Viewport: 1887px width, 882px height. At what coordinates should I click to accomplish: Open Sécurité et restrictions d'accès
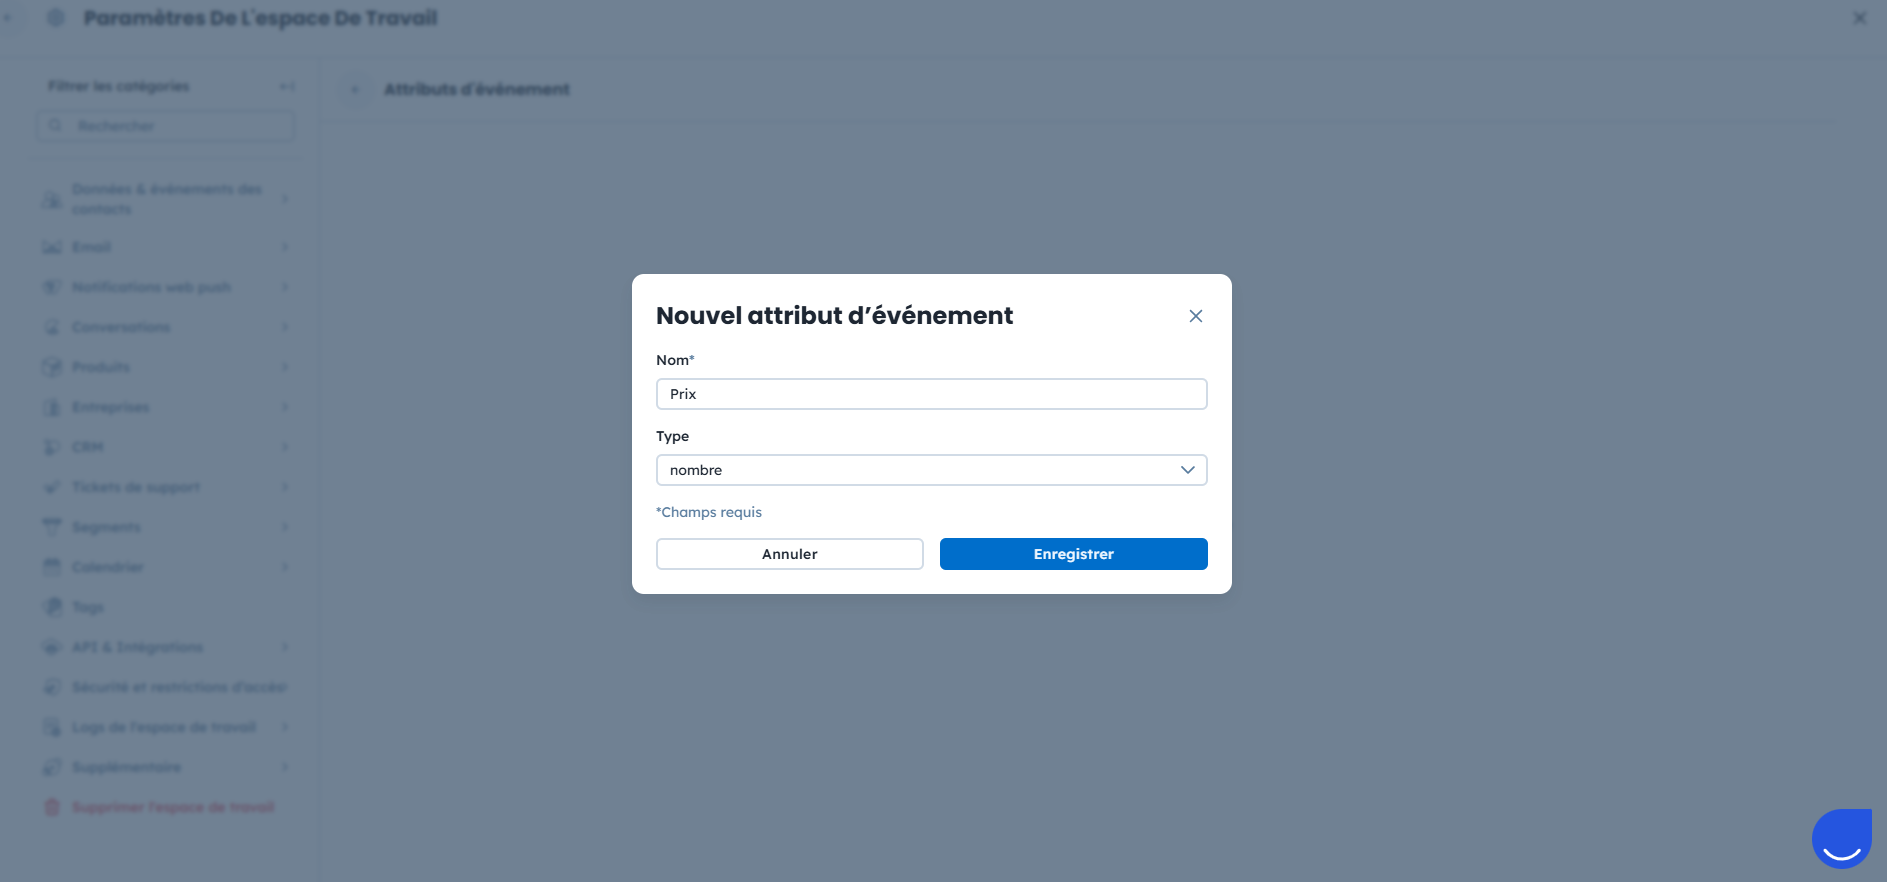click(x=166, y=687)
